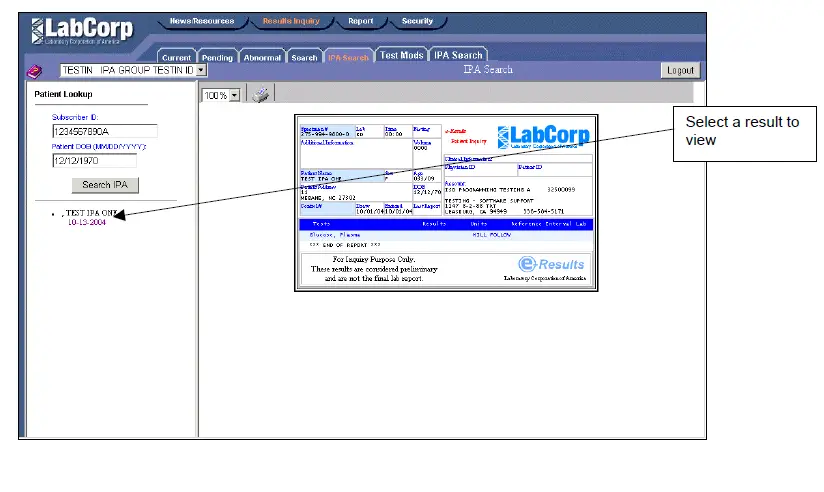
Task: Switch to the Abnormal tab
Action: [x=262, y=57]
